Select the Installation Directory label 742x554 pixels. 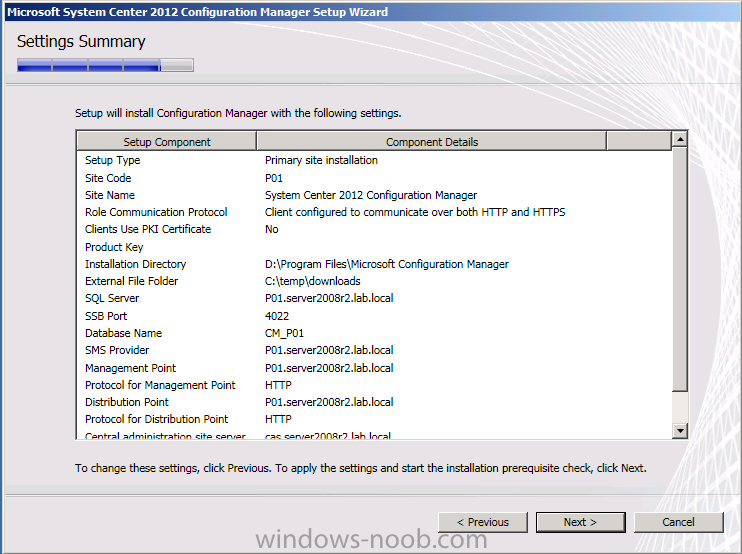click(135, 264)
